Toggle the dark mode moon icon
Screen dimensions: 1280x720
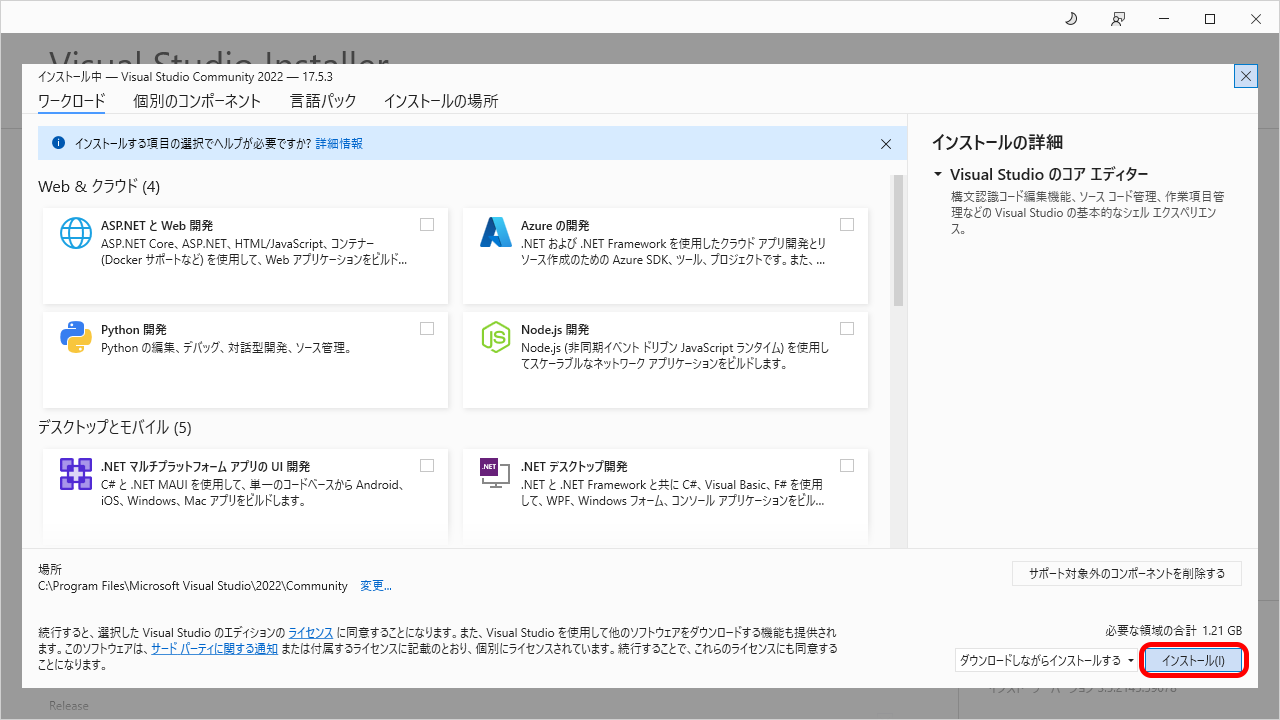click(x=1071, y=19)
